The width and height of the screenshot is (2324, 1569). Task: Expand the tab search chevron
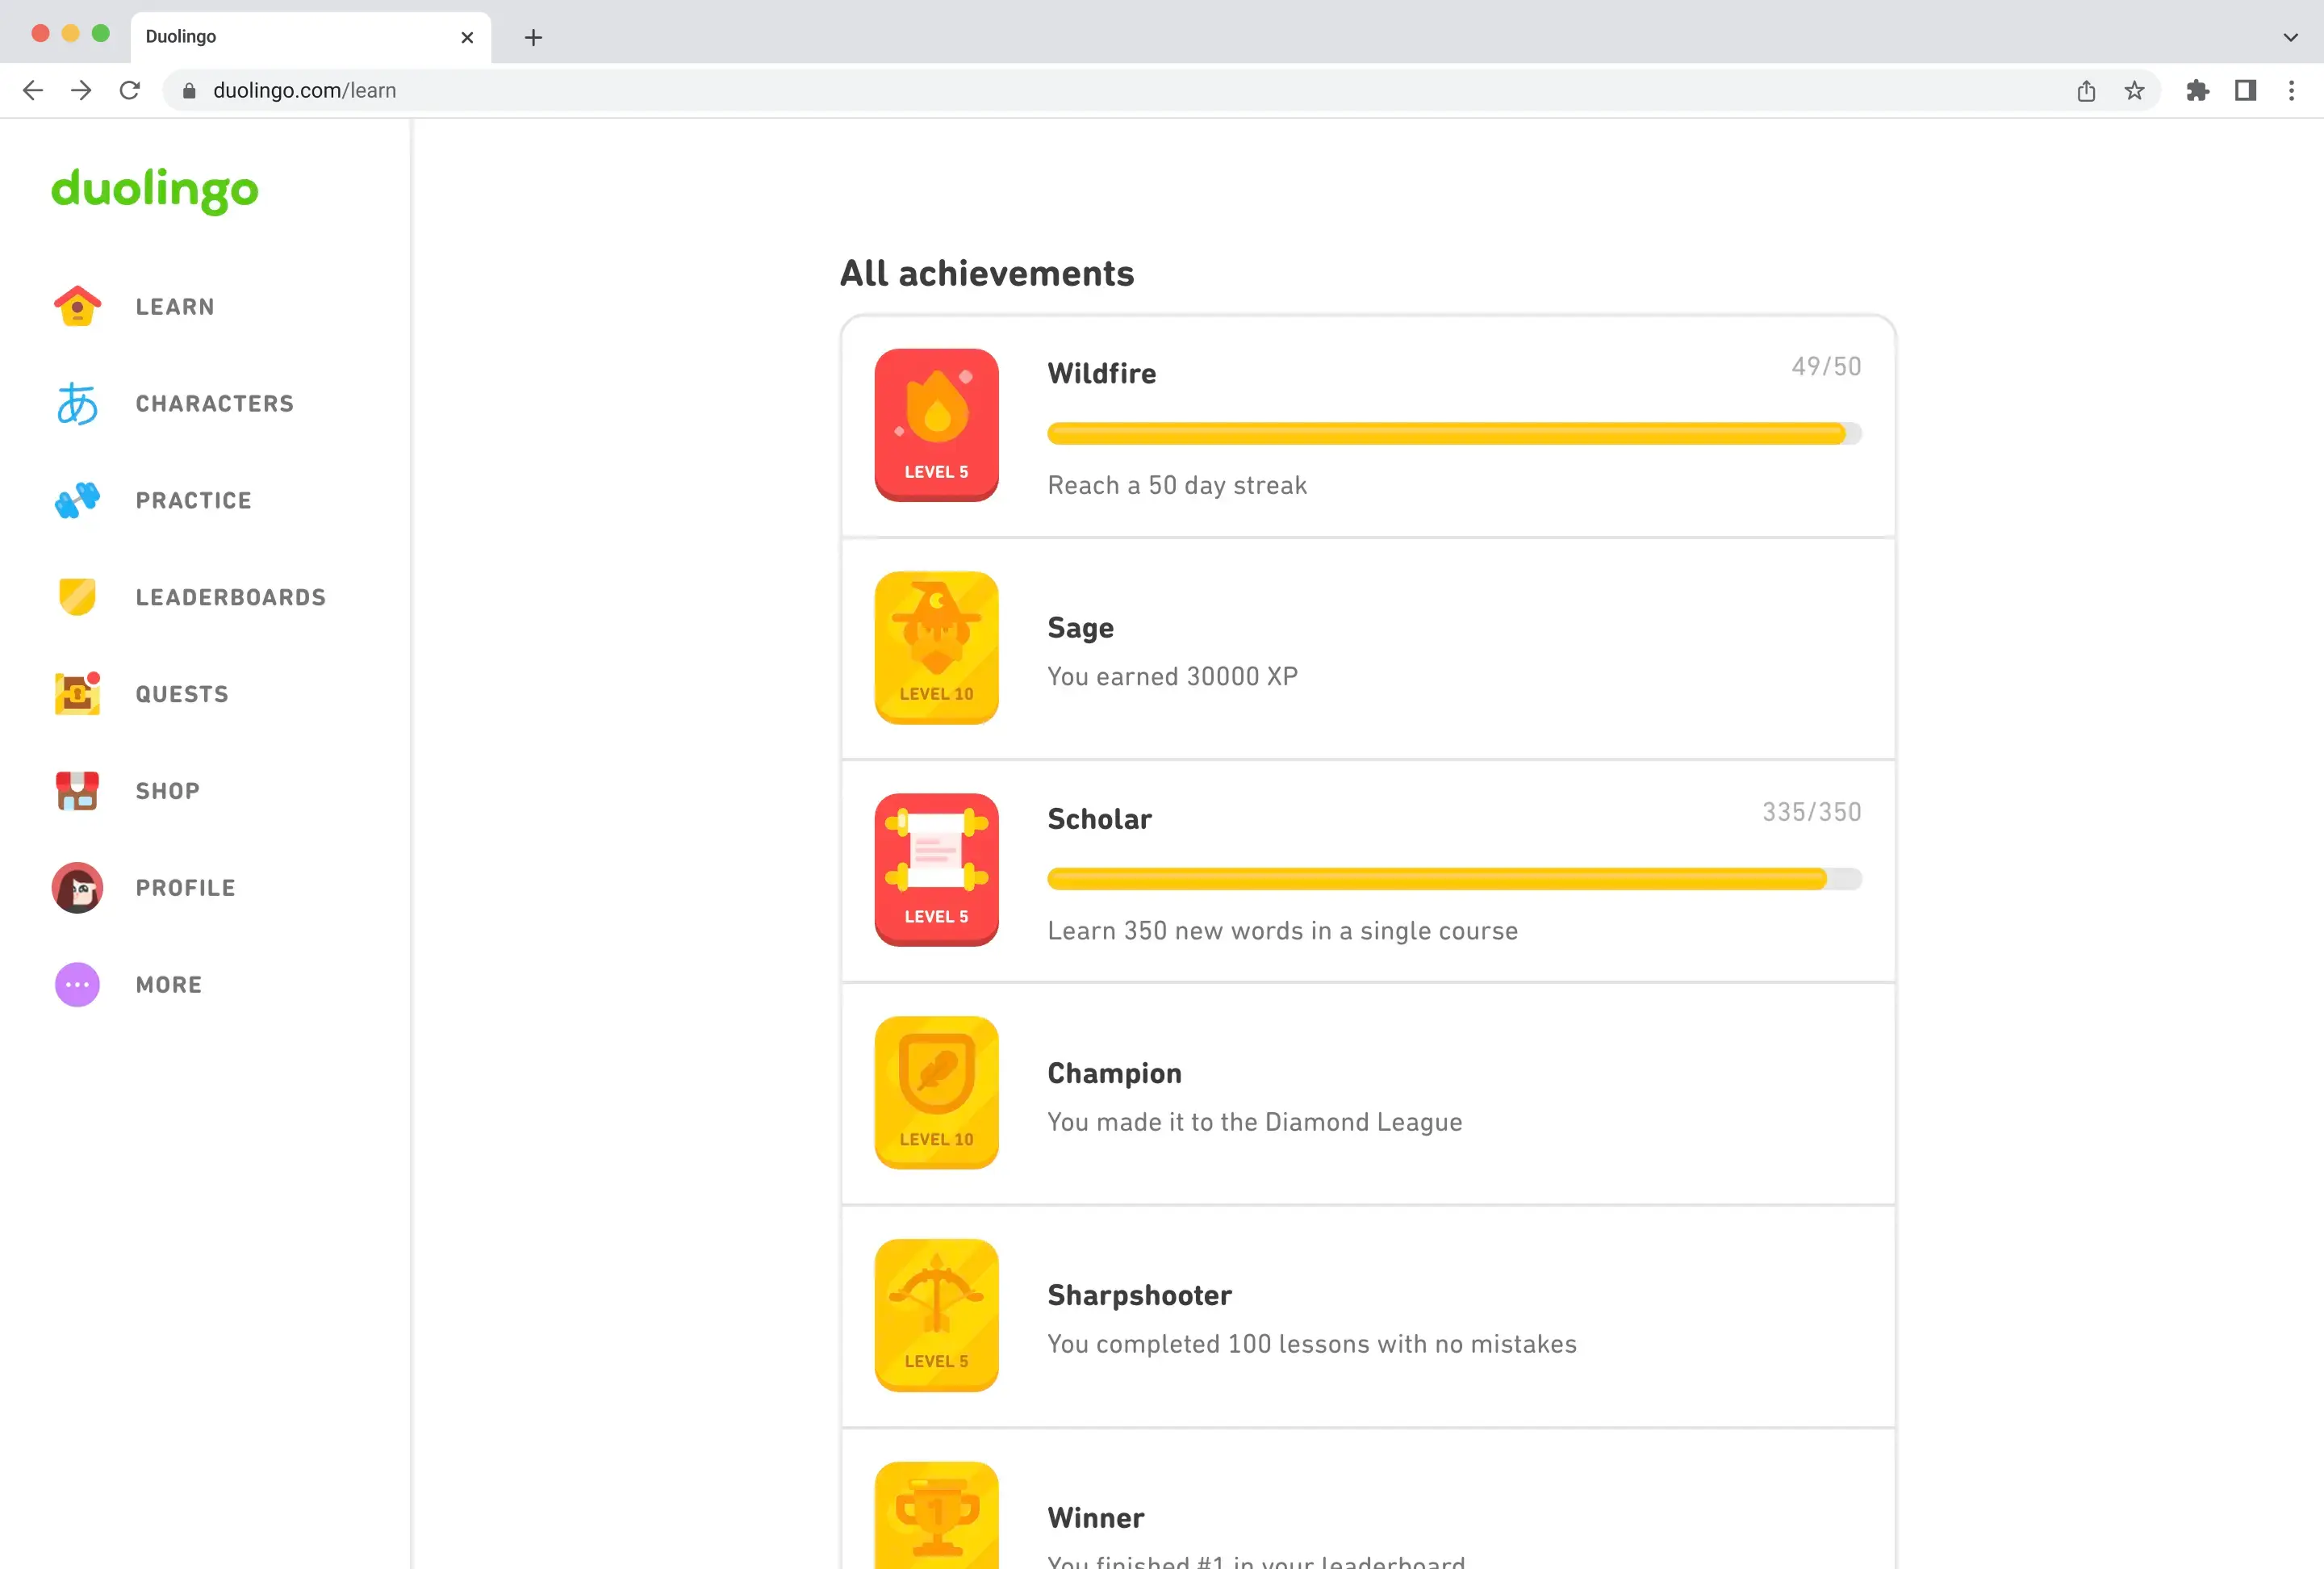(x=2290, y=37)
